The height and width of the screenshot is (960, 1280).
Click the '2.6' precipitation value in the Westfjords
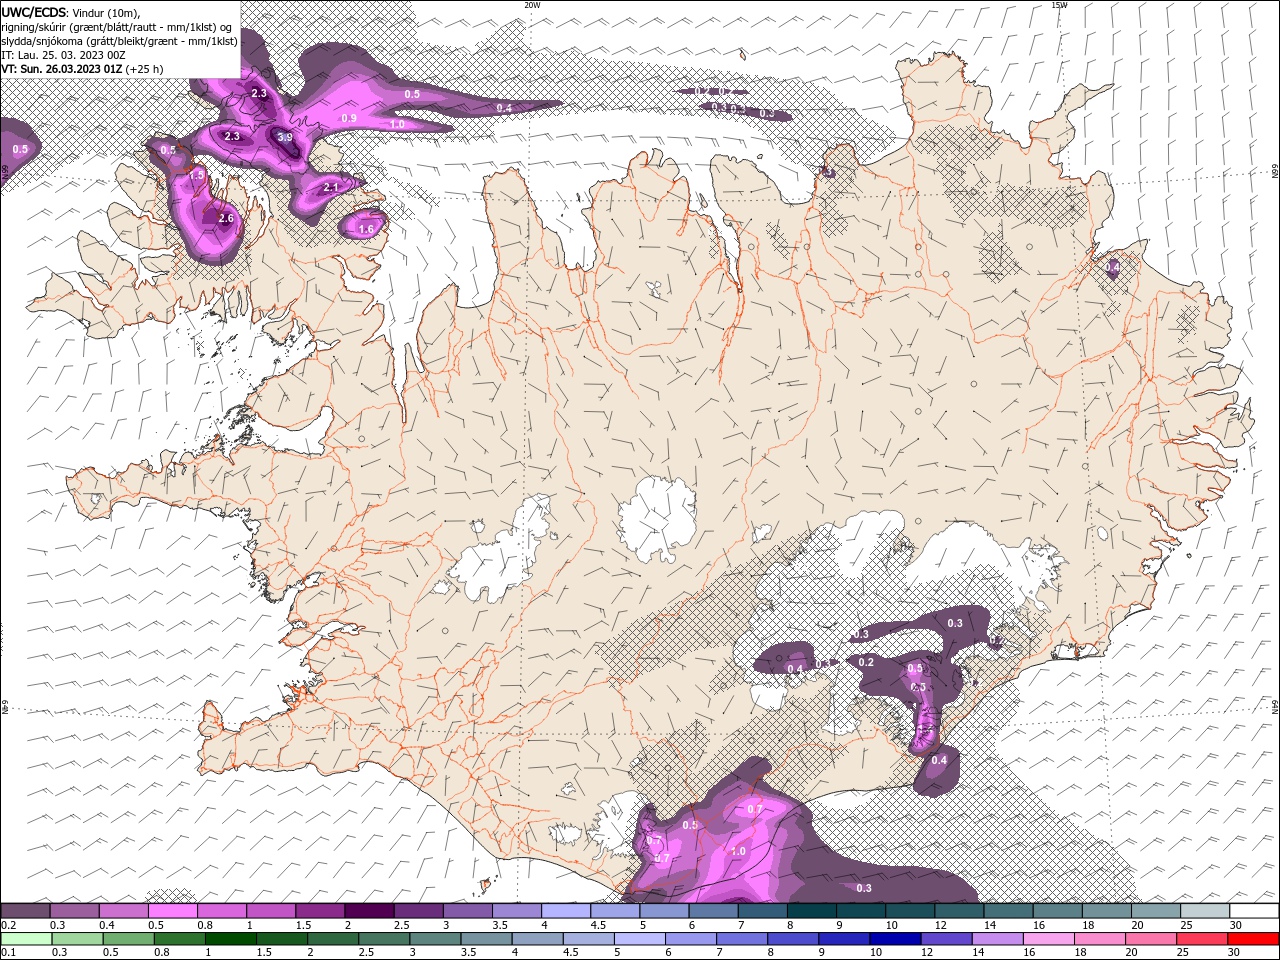coord(225,218)
